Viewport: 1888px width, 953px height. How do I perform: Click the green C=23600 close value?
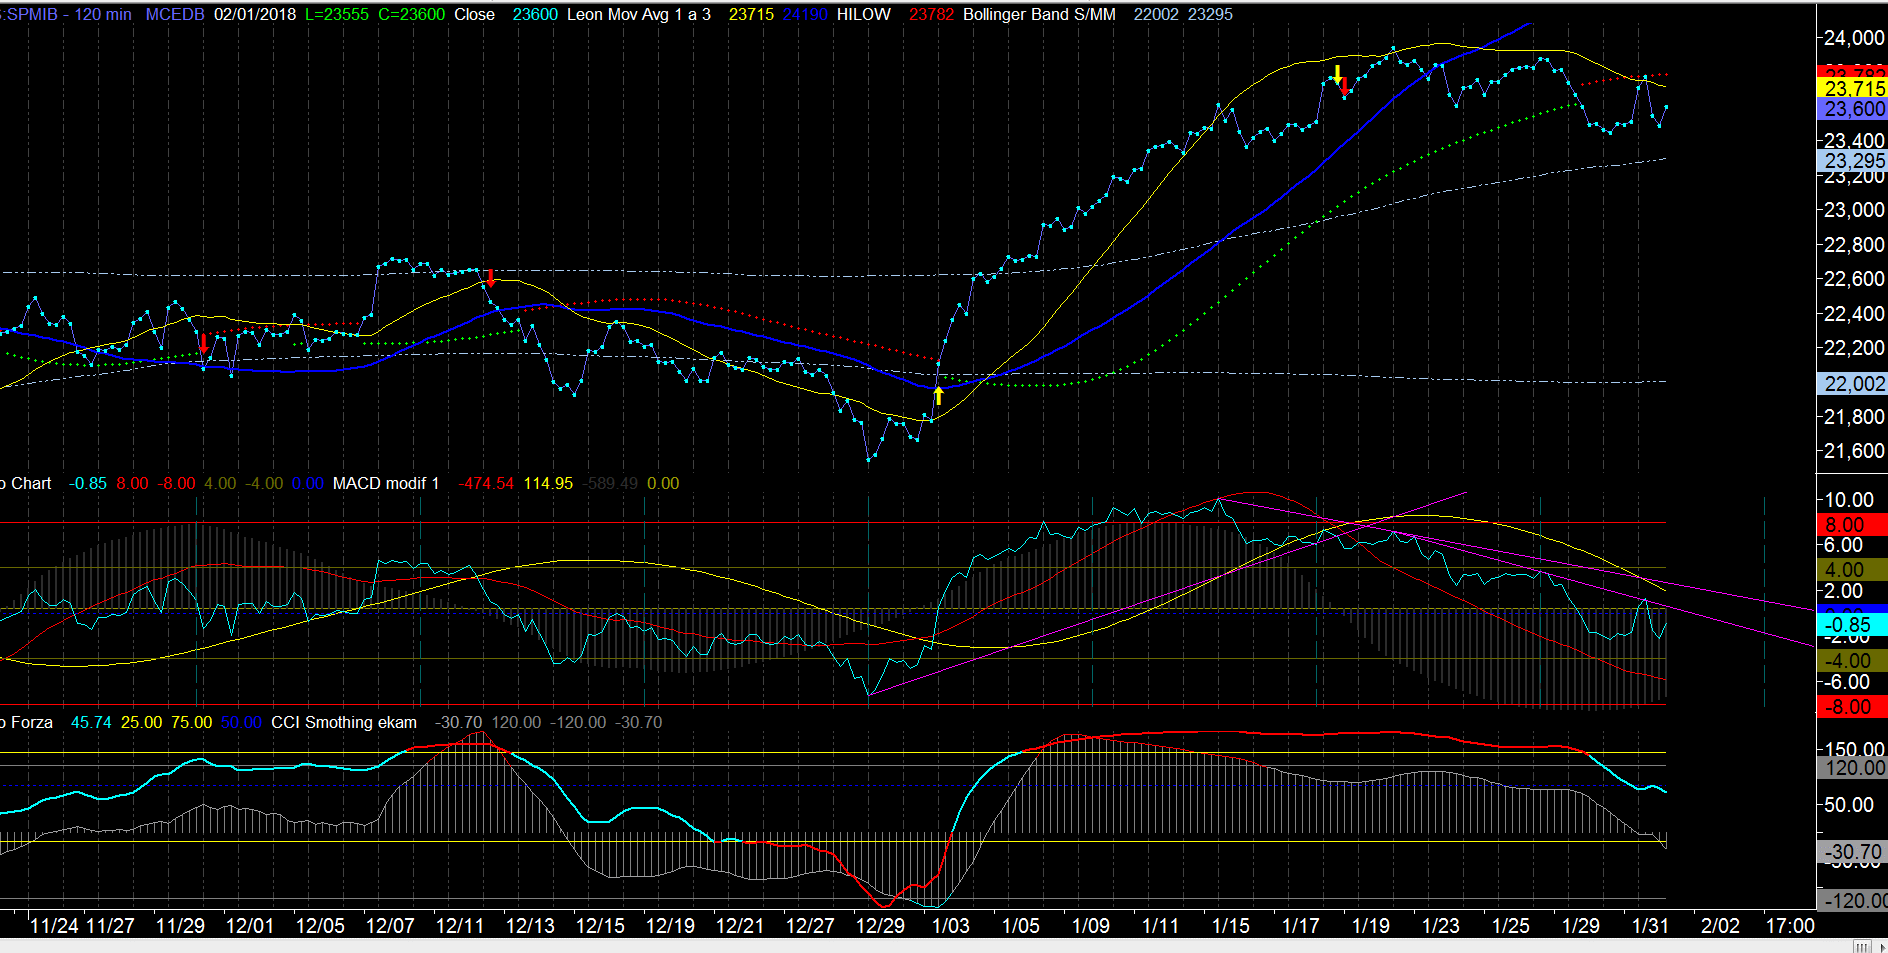(x=412, y=14)
